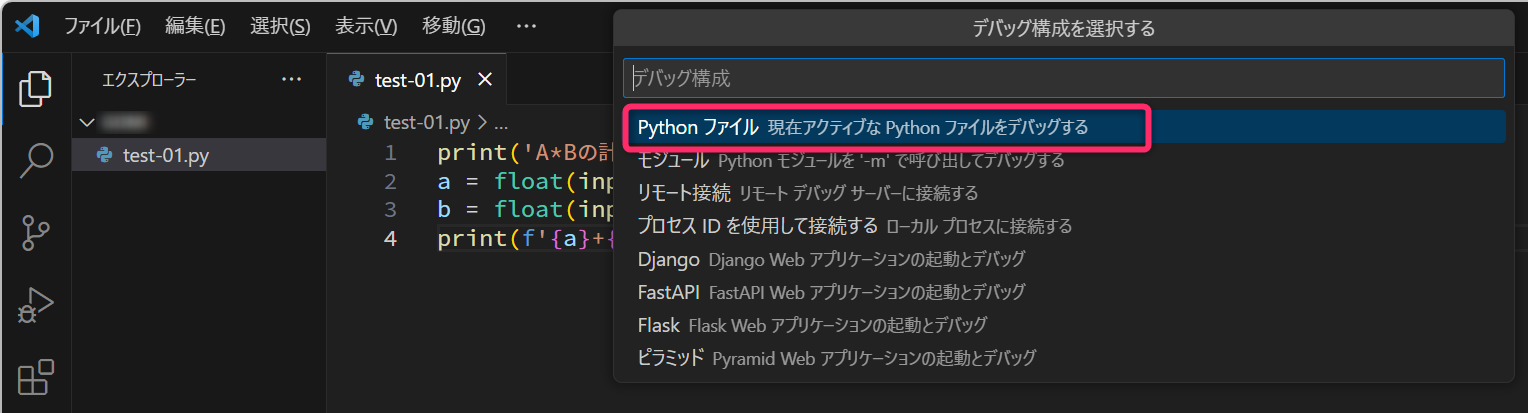Select test-01.py in the Explorer tree
This screenshot has height=413, width=1528.
165,155
